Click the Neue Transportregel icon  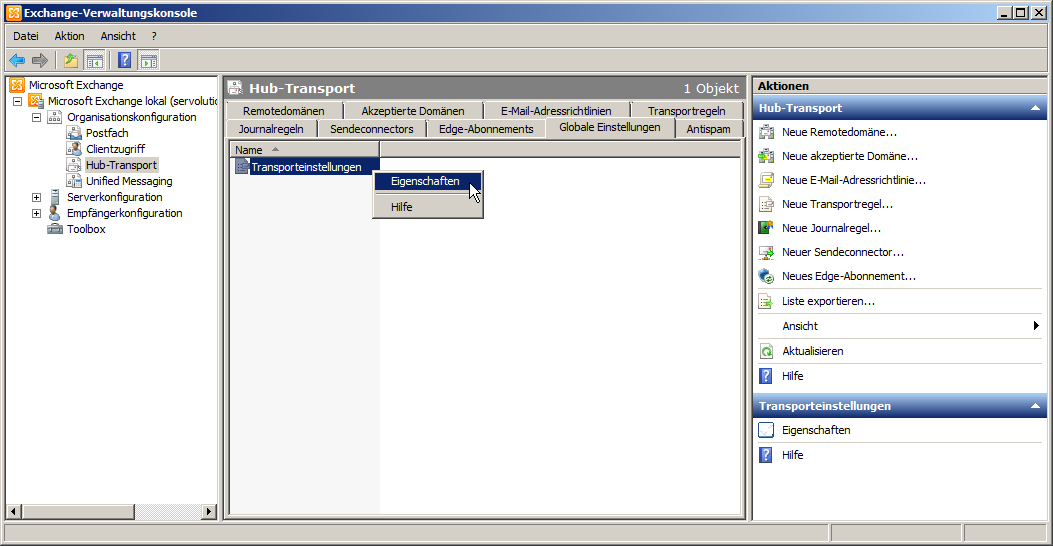point(766,204)
